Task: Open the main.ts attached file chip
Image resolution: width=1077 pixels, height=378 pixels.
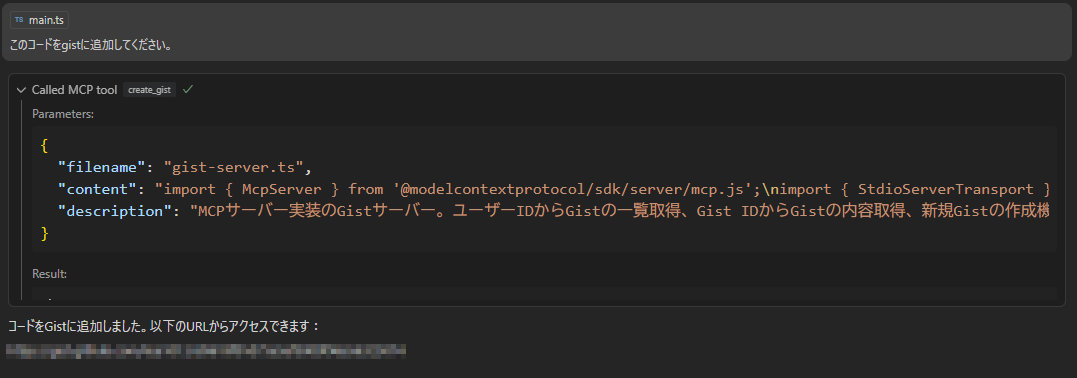Action: [39, 21]
